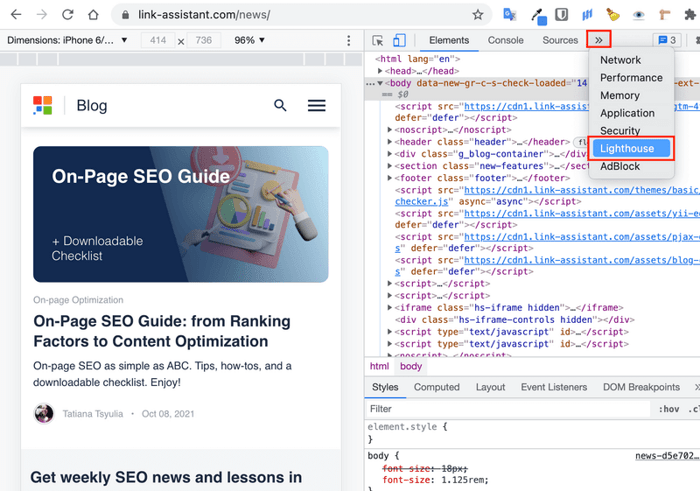Open the On-Page SEO Guide article title
700x491 pixels.
[x=162, y=331]
